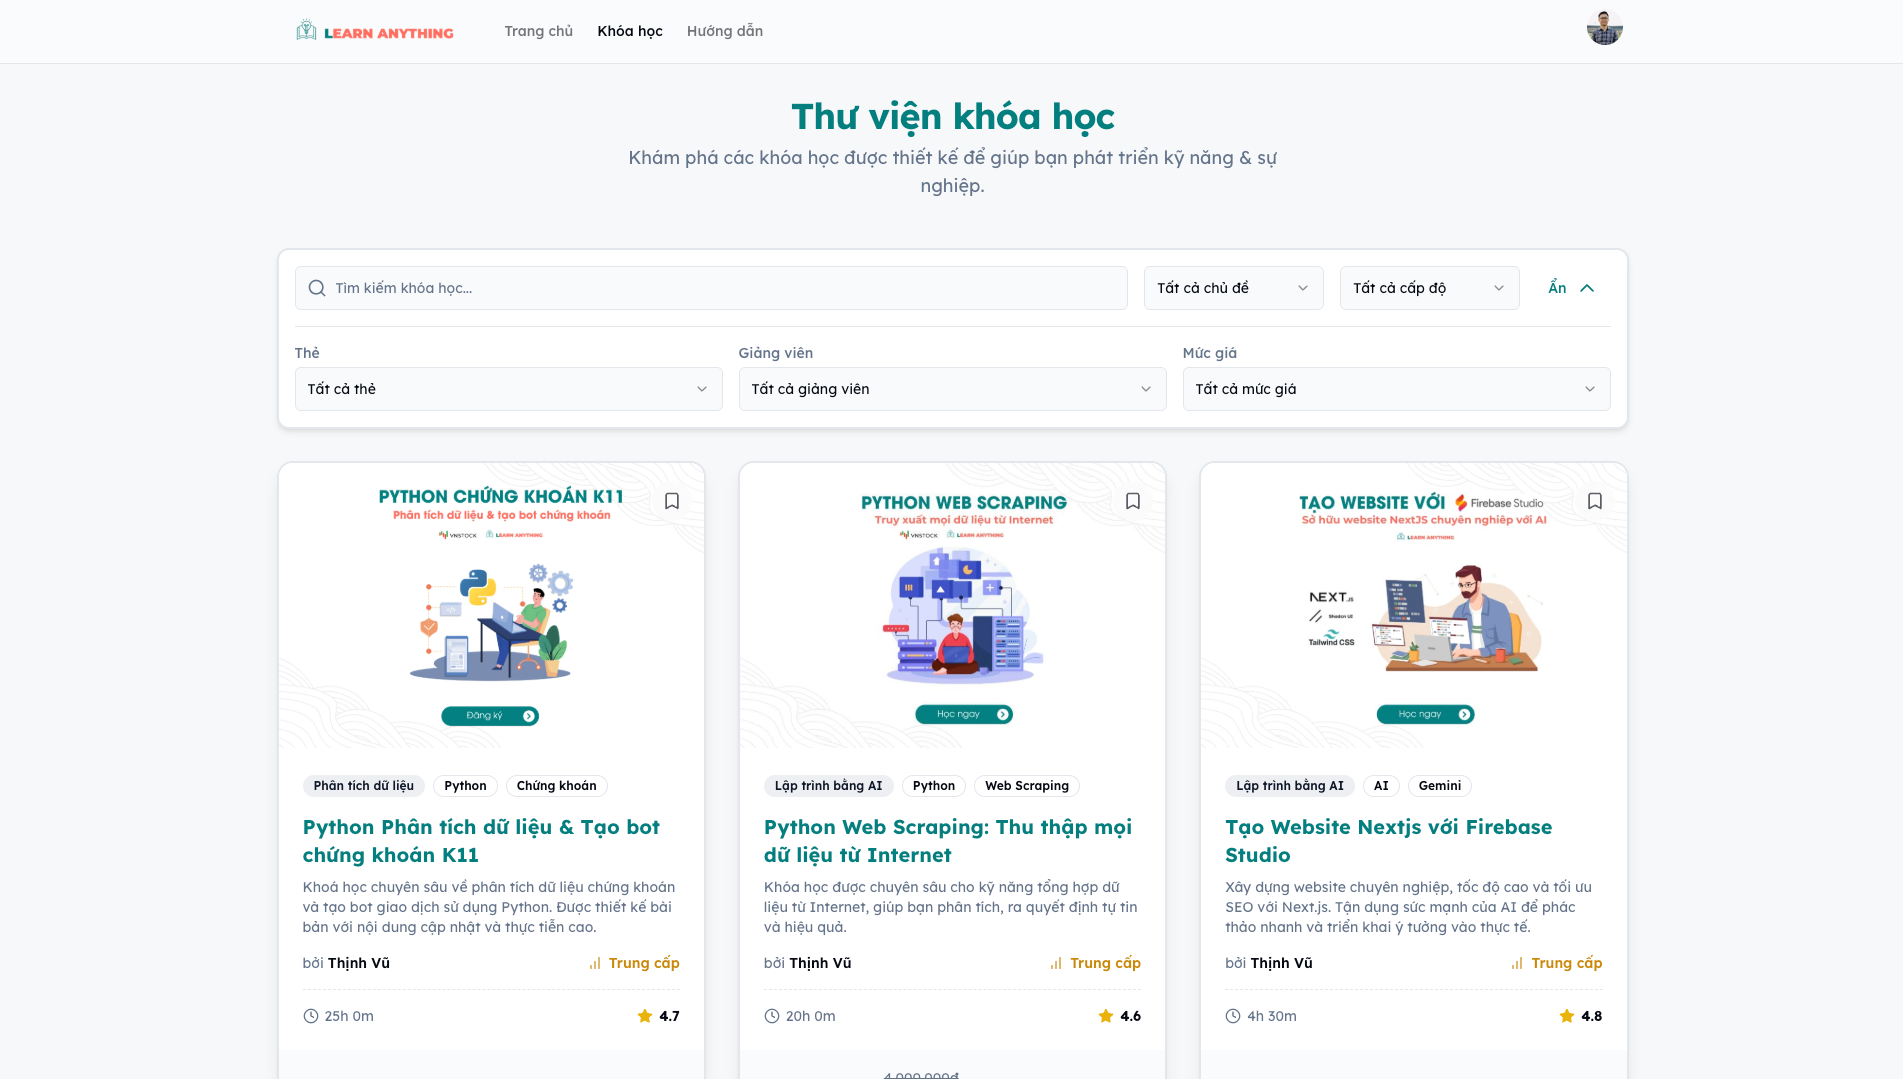The image size is (1903, 1079).
Task: Click the clock icon beside 20h 0m
Action: (772, 1016)
